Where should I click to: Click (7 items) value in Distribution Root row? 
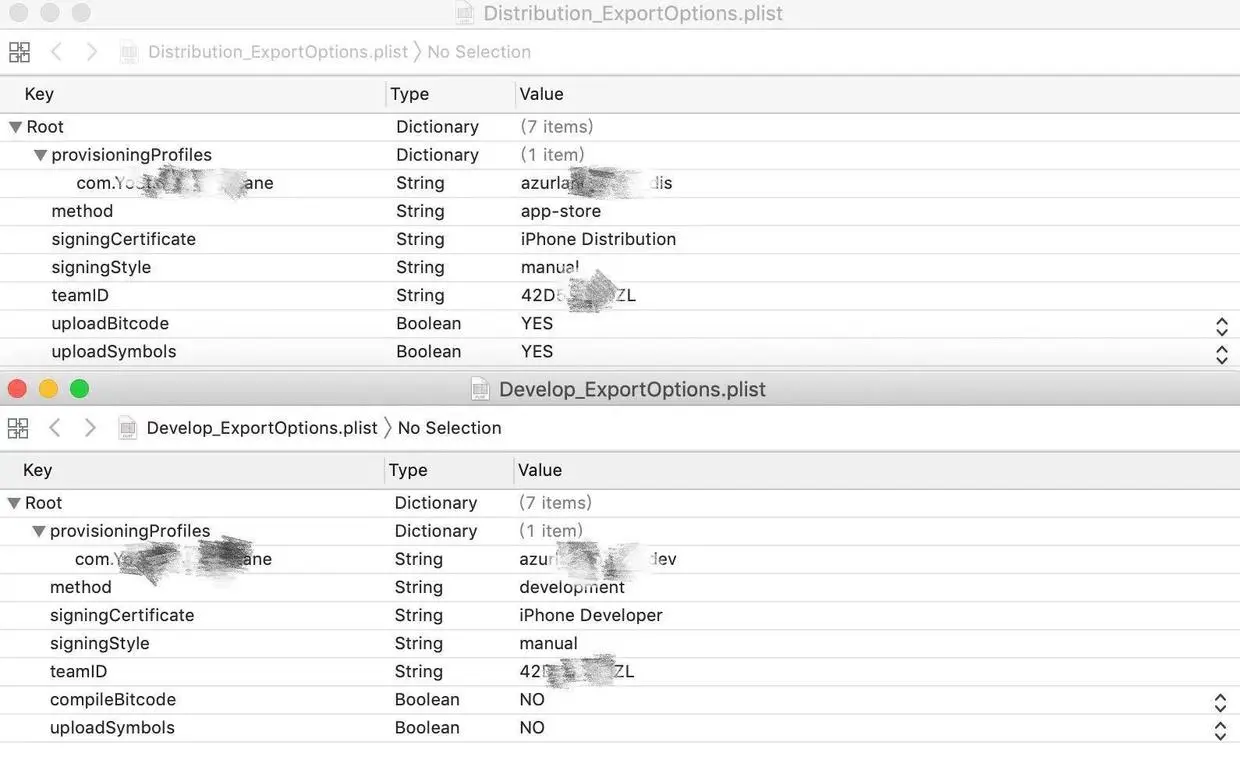point(557,127)
